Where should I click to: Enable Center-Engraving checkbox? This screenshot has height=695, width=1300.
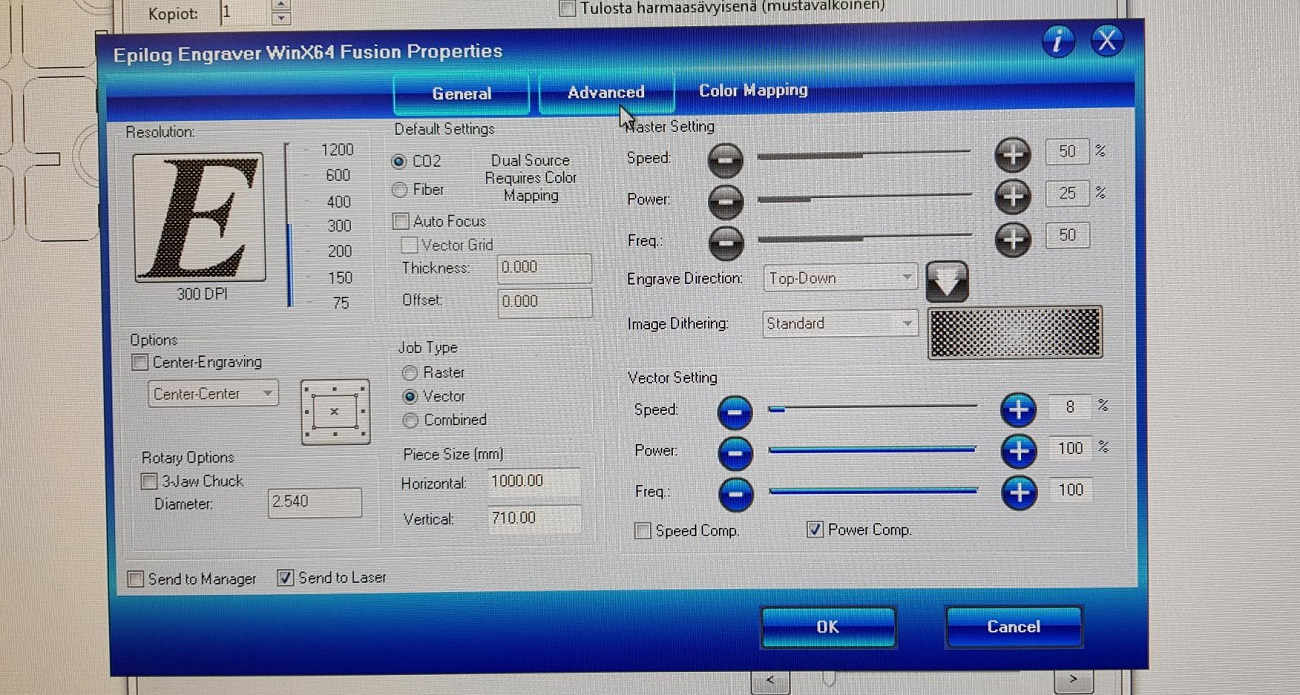140,362
